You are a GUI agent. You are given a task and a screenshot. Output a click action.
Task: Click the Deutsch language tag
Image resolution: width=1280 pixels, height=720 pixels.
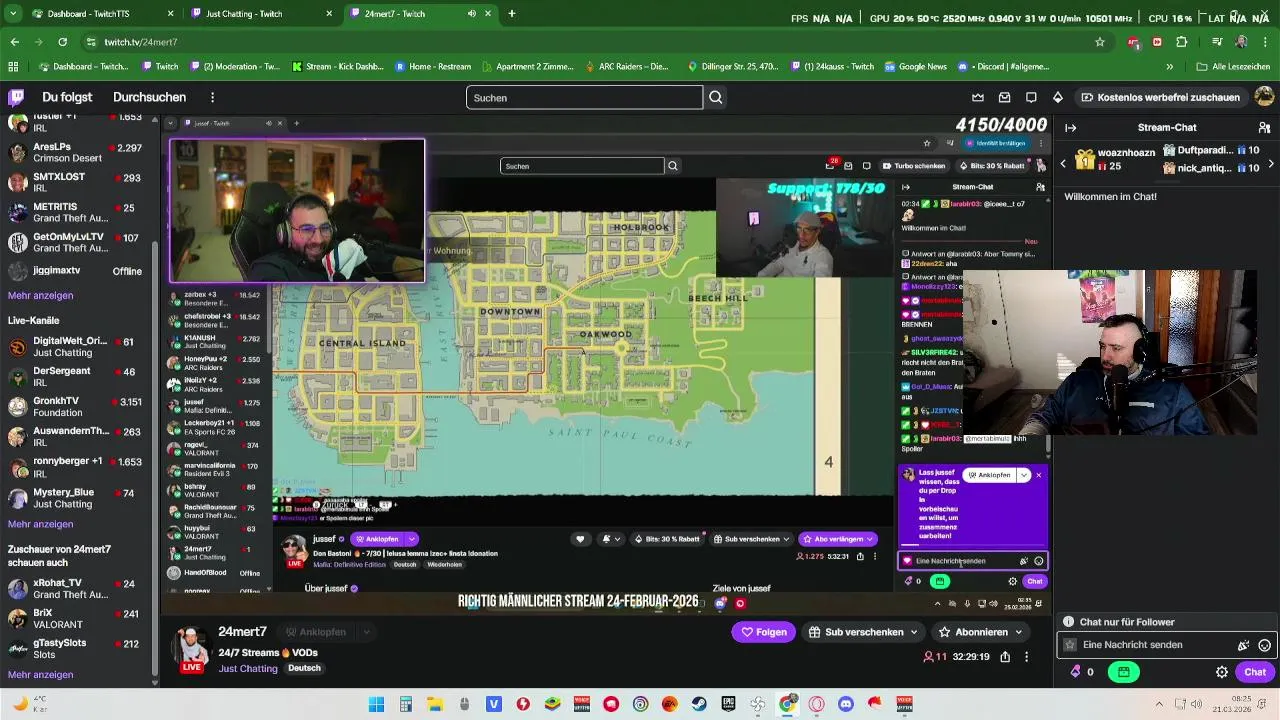[x=304, y=668]
